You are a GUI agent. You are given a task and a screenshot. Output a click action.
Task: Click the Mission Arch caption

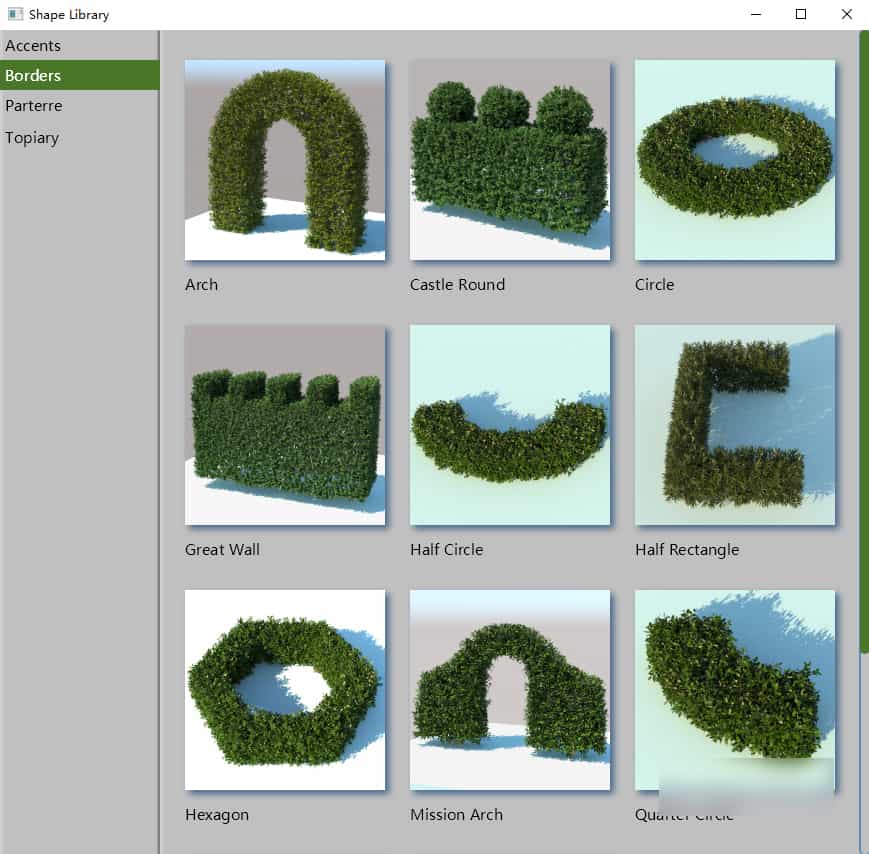(456, 815)
